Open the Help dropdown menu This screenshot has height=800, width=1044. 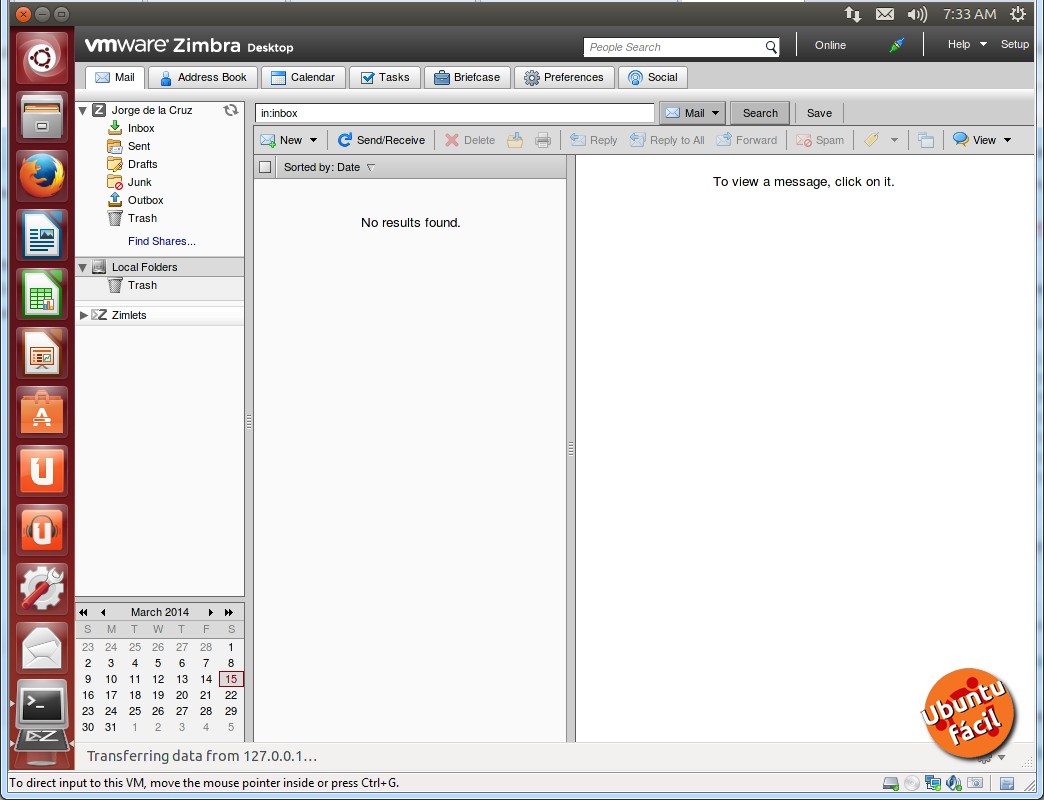pos(967,45)
